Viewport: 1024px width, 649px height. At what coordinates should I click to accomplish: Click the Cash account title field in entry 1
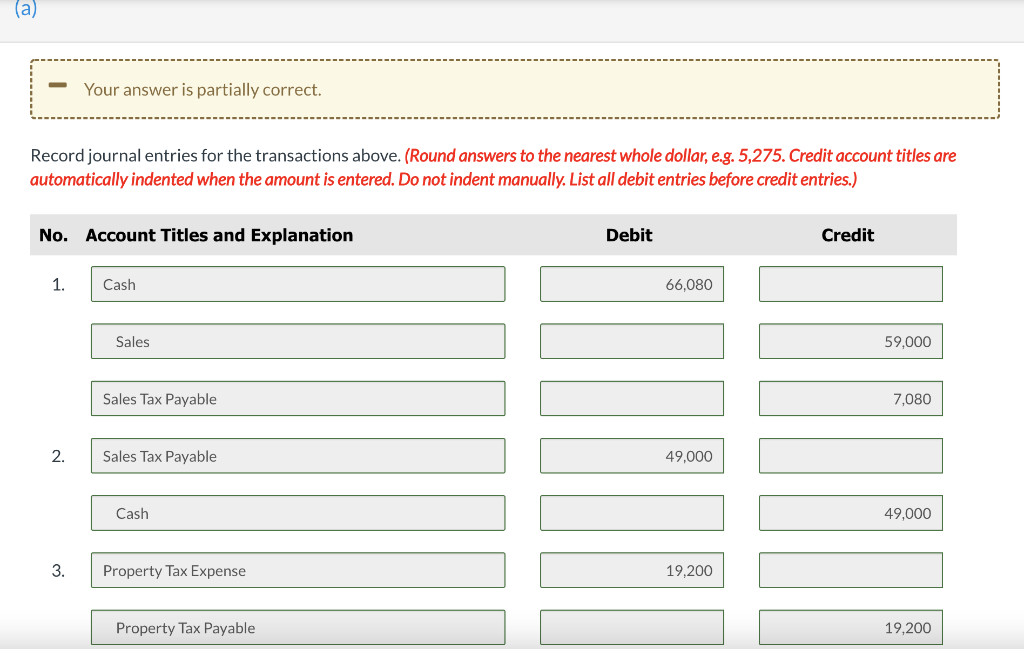point(297,283)
